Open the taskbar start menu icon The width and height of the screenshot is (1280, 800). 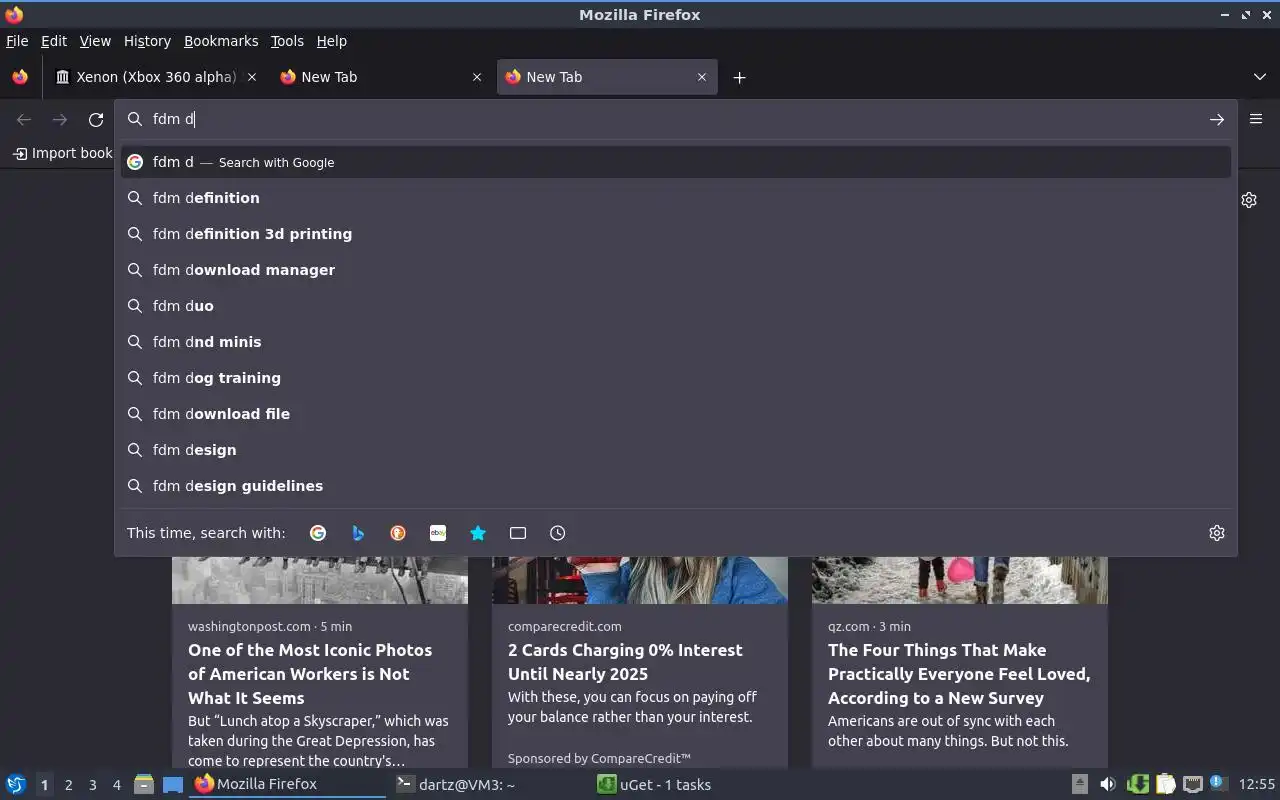16,785
